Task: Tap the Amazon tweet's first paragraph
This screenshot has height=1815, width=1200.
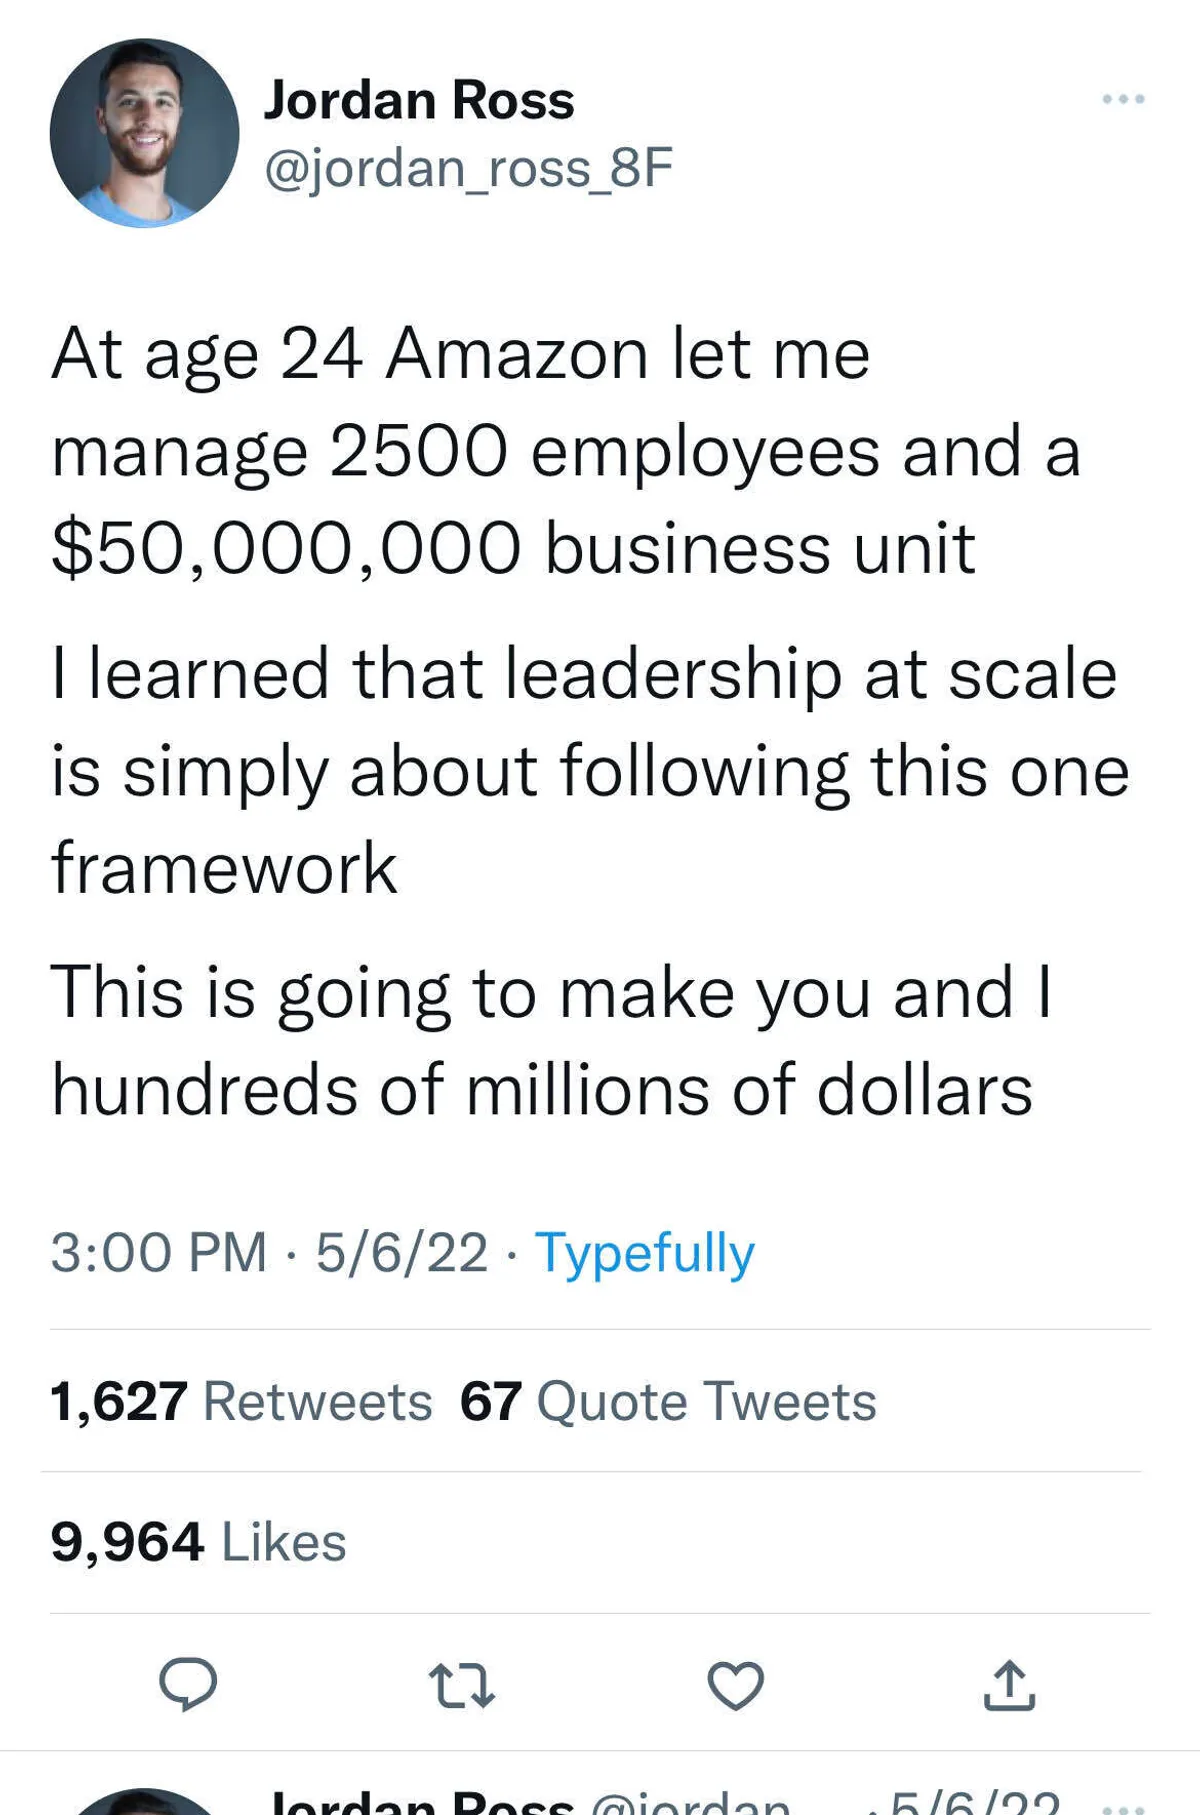Action: pos(565,451)
